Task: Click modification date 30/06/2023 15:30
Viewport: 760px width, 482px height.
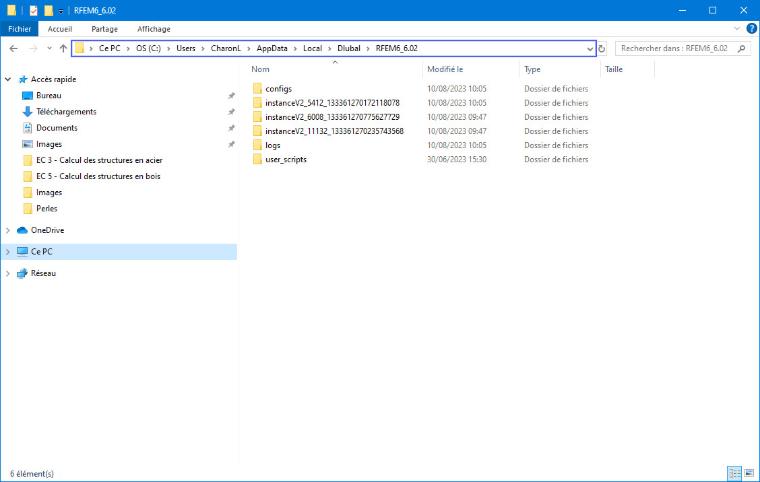Action: click(457, 159)
